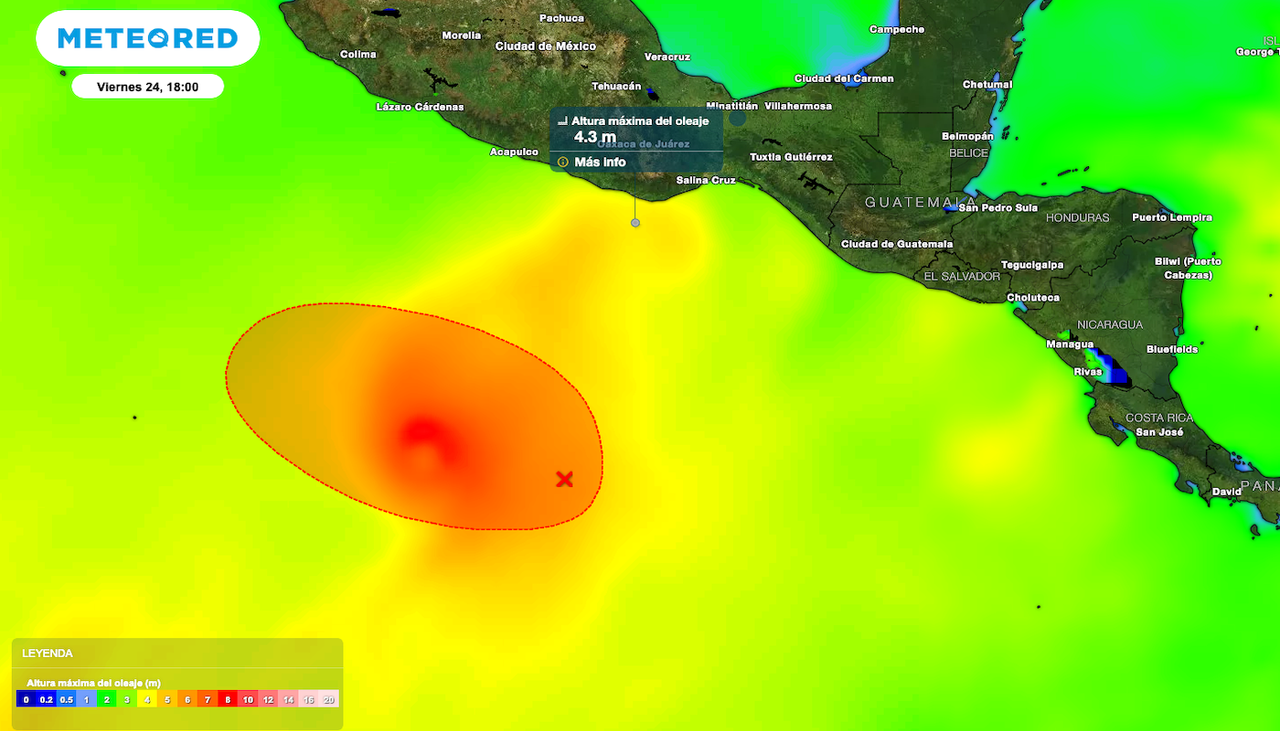The image size is (1280, 731).
Task: Click the grey map pin dot below the tooltip
Action: coord(635,222)
